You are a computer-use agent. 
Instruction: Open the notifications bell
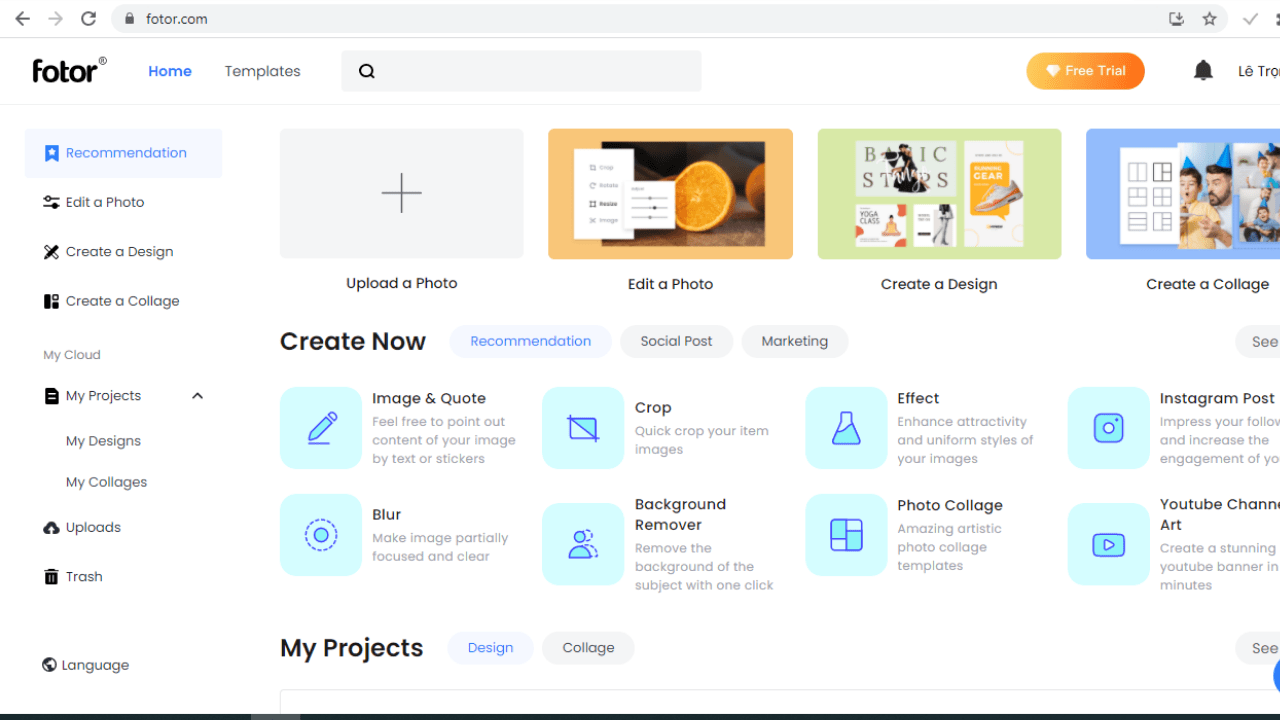[1203, 70]
